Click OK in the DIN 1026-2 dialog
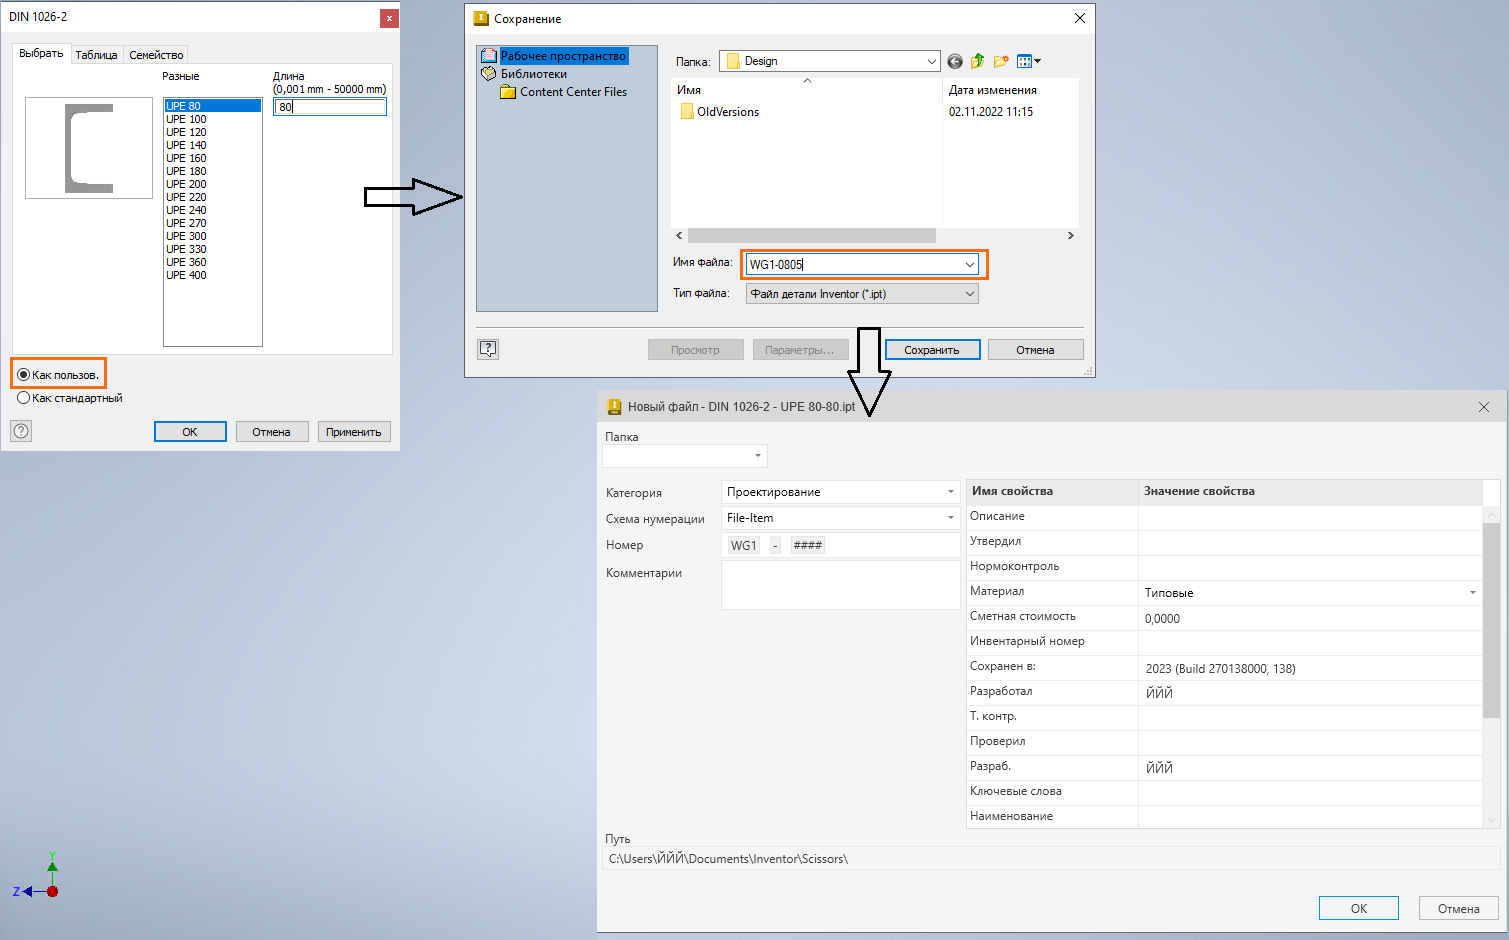Screen dimensions: 1509x940 (x=190, y=432)
